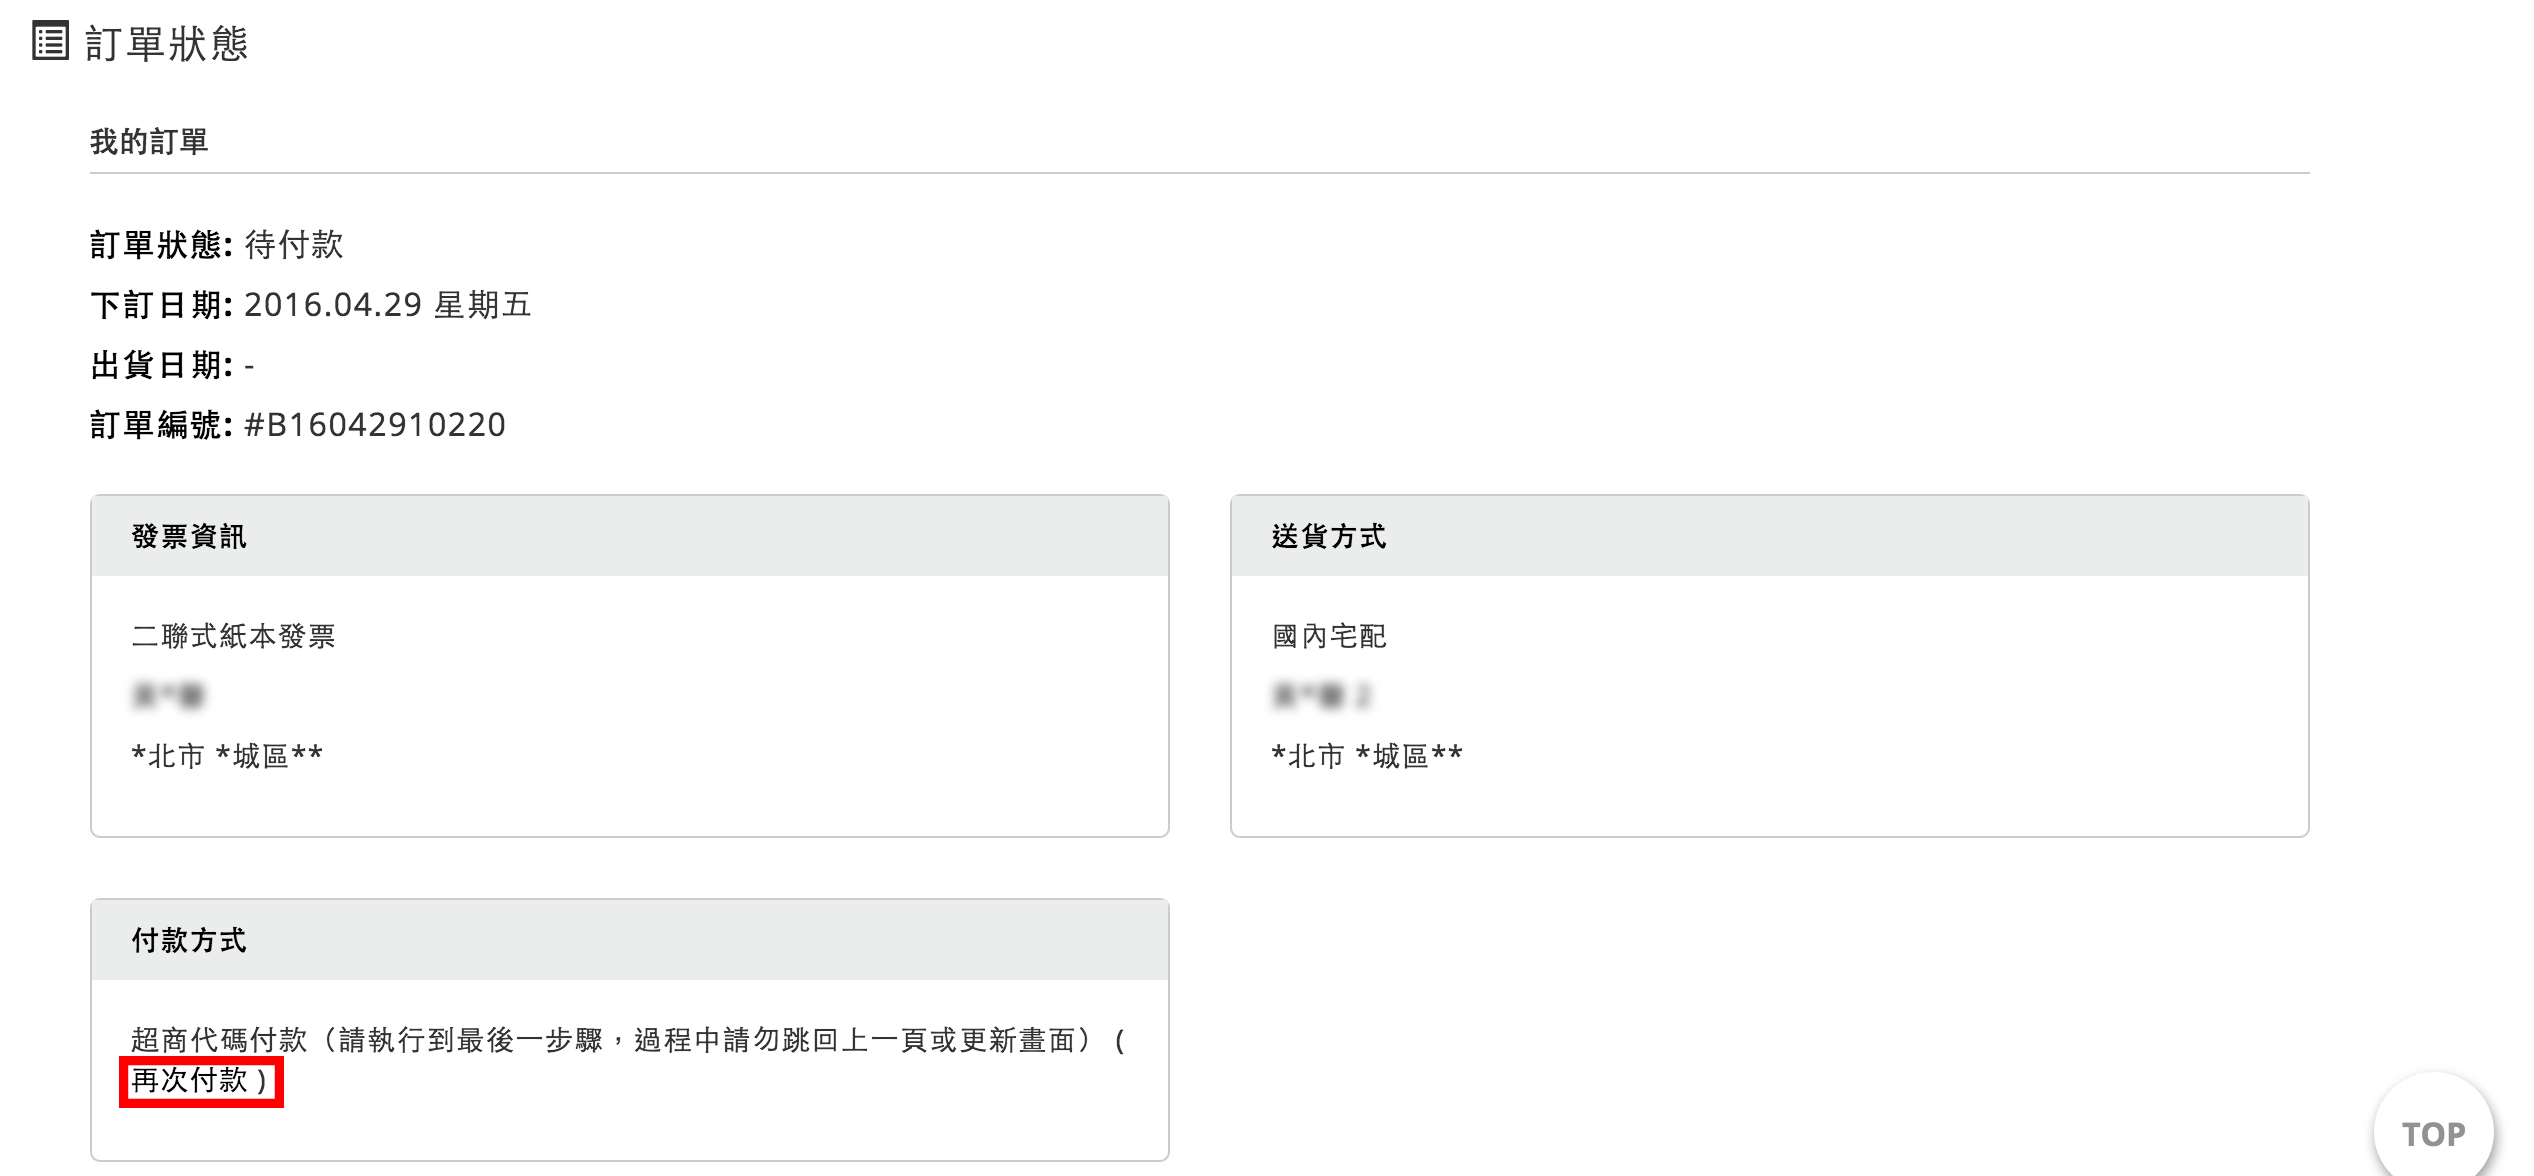Click the 待付款 order status value
Image resolution: width=2534 pixels, height=1176 pixels.
tap(294, 245)
